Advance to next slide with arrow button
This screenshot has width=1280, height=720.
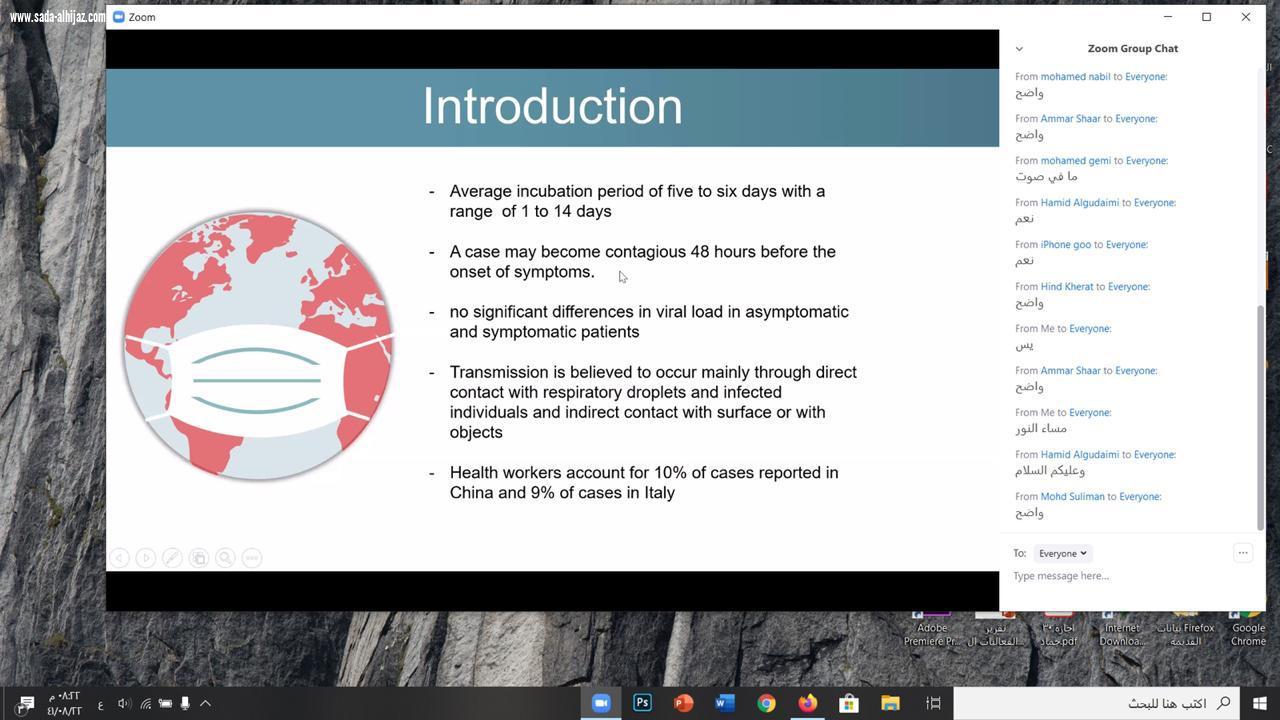146,558
